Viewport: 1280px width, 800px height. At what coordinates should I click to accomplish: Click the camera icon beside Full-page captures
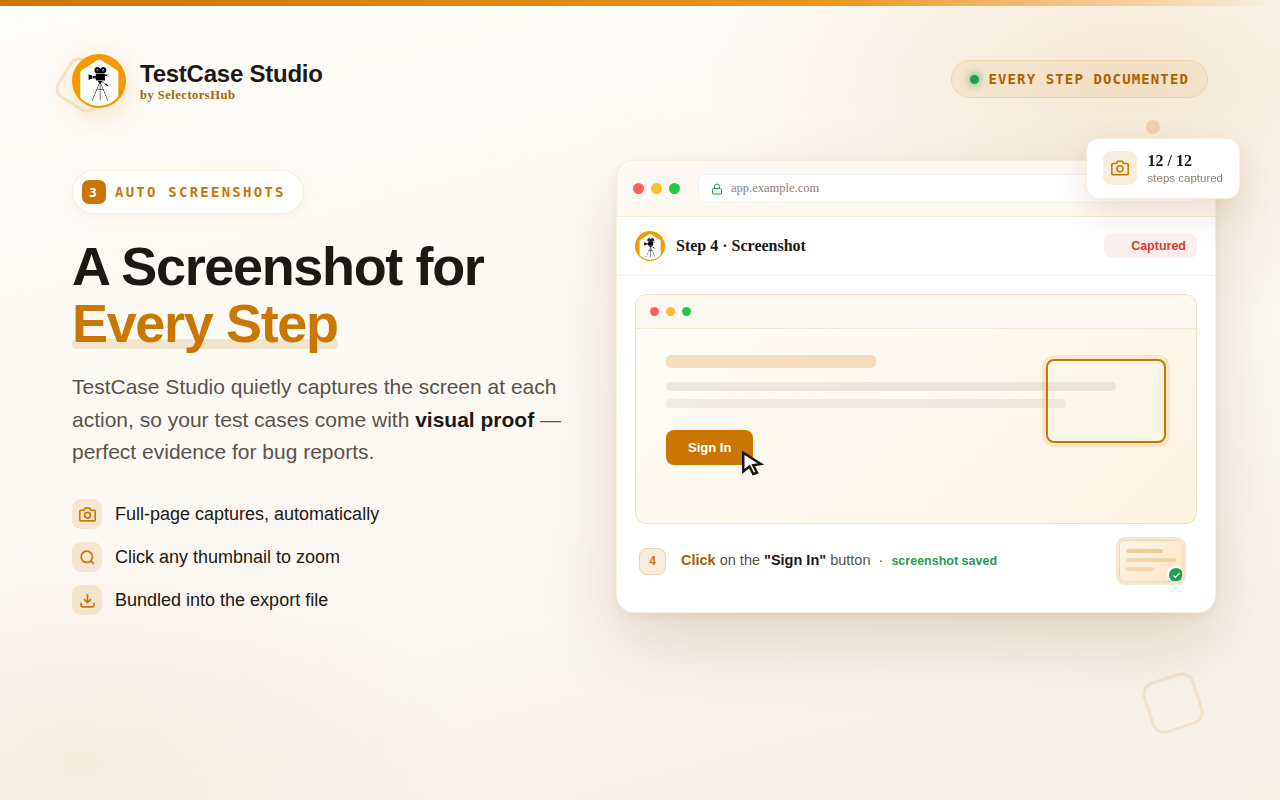pos(87,514)
